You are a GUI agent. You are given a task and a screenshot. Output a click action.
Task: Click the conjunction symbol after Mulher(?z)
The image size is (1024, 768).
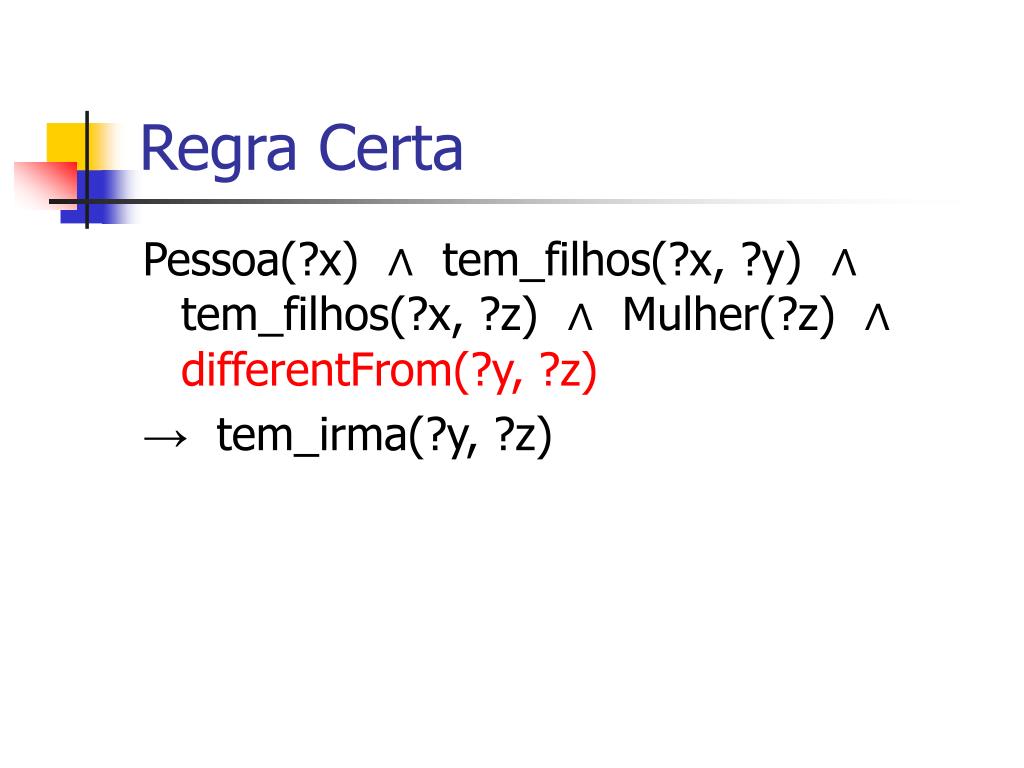[877, 319]
